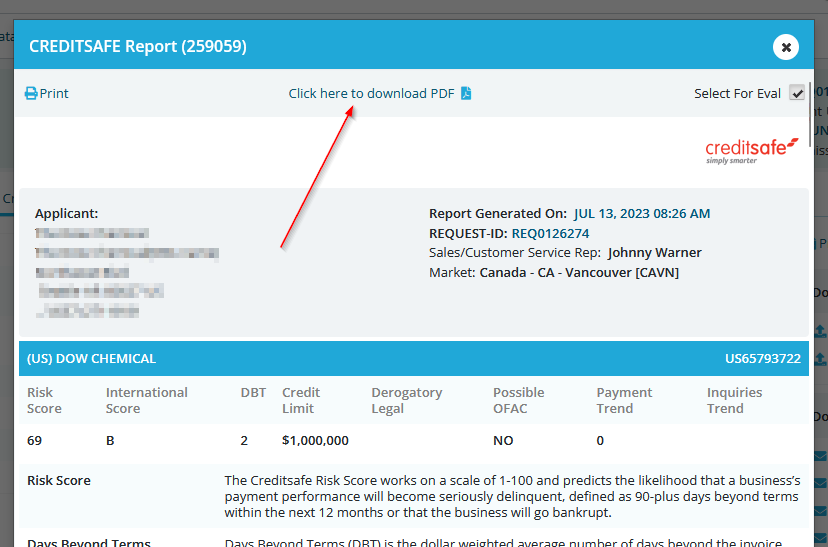Click the Payment Trend column header
Image resolution: width=828 pixels, height=547 pixels.
(624, 400)
